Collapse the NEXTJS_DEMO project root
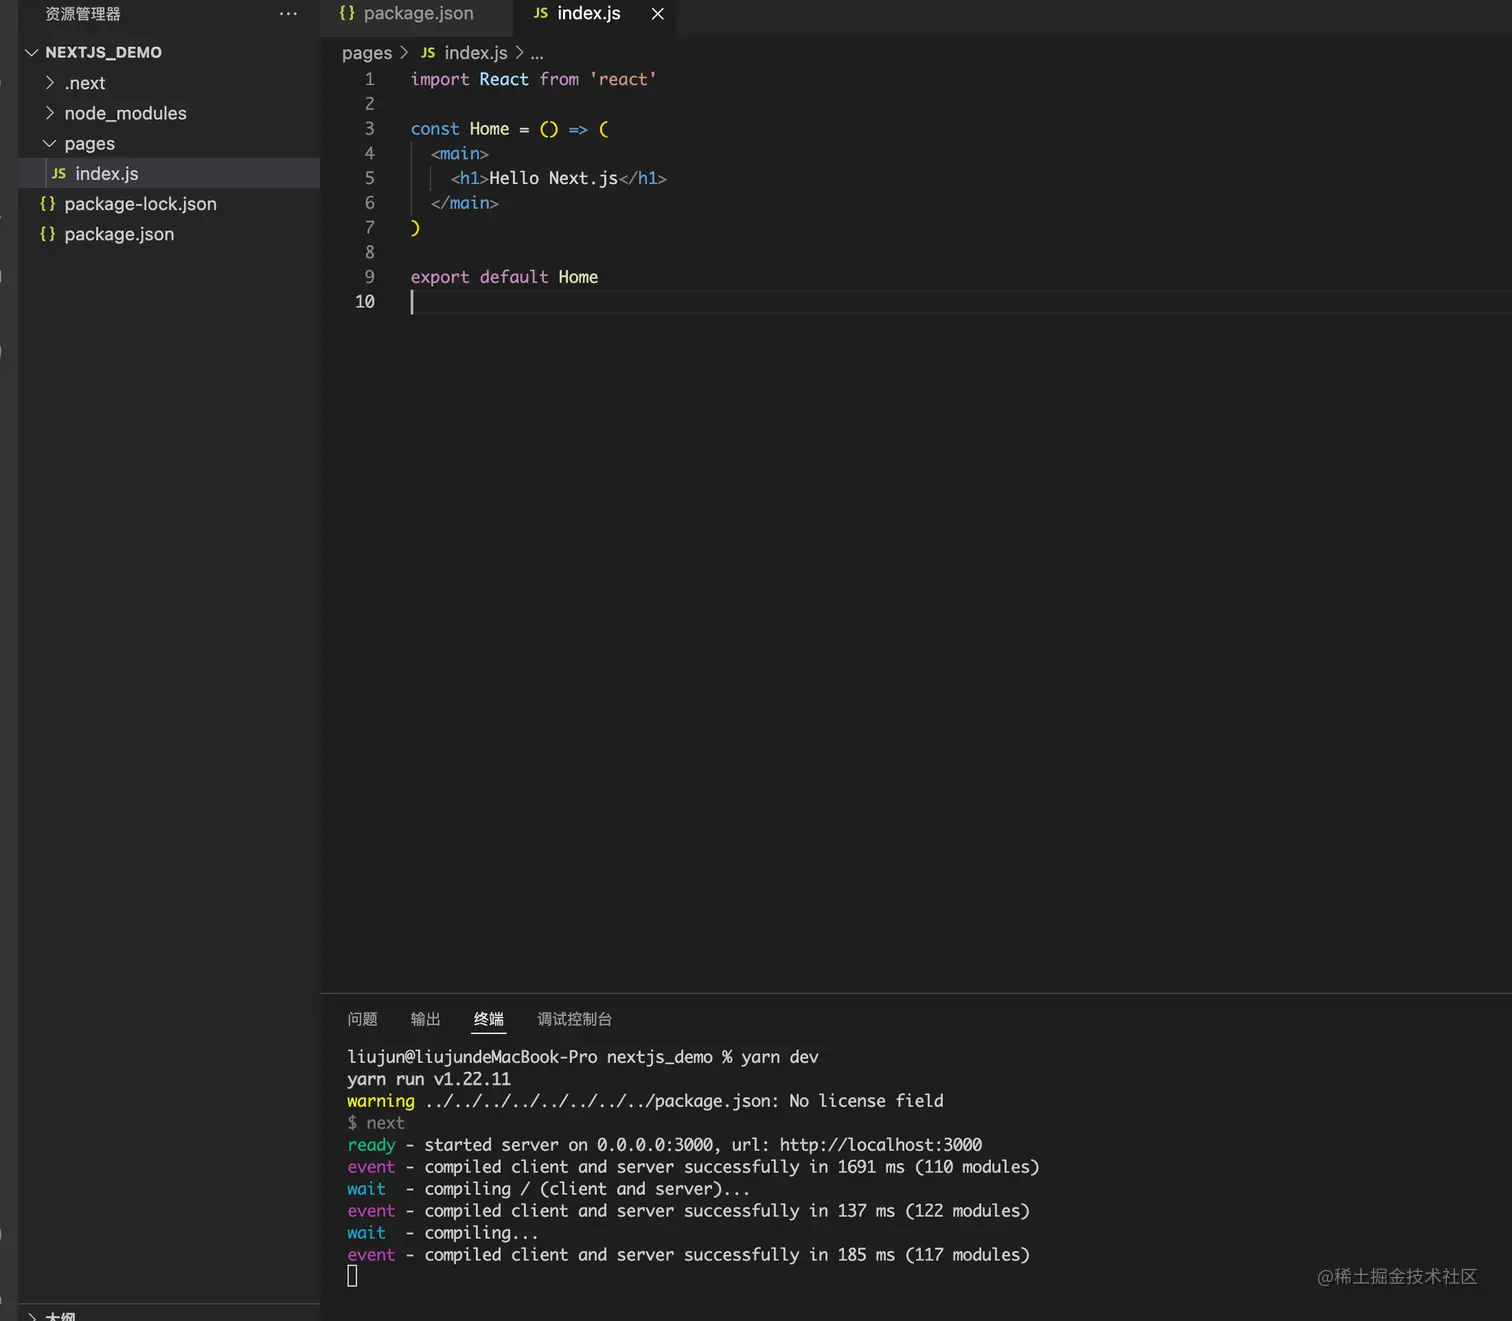This screenshot has width=1512, height=1321. [x=32, y=52]
